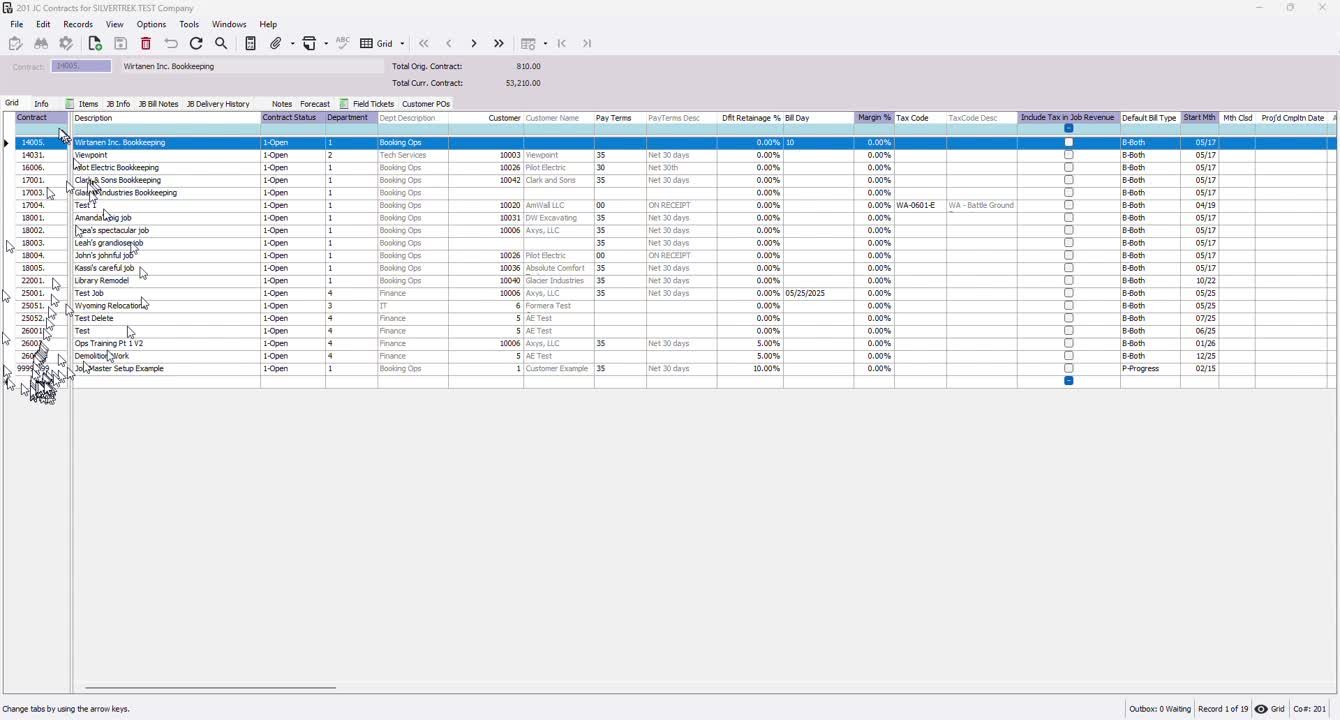The width and height of the screenshot is (1340, 720).
Task: Switch to the Forecast tab
Action: (315, 104)
